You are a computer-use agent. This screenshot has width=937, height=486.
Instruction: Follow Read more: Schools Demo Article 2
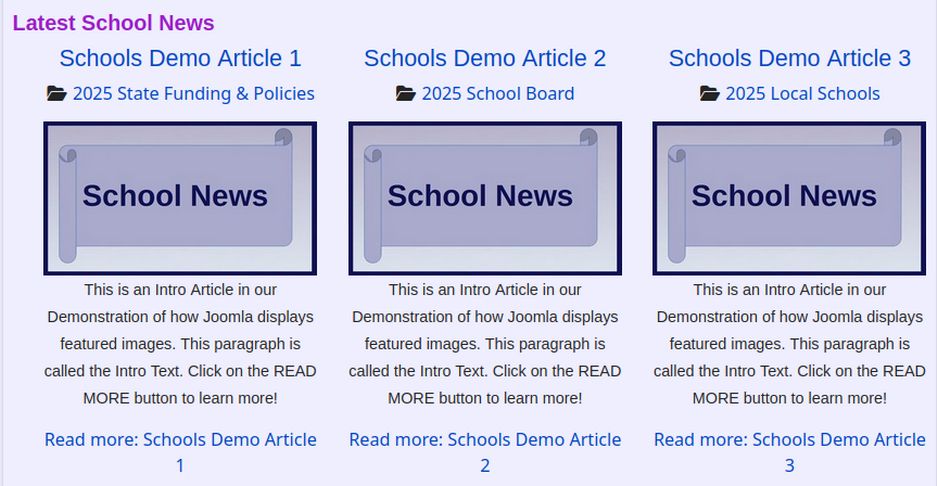coord(485,440)
